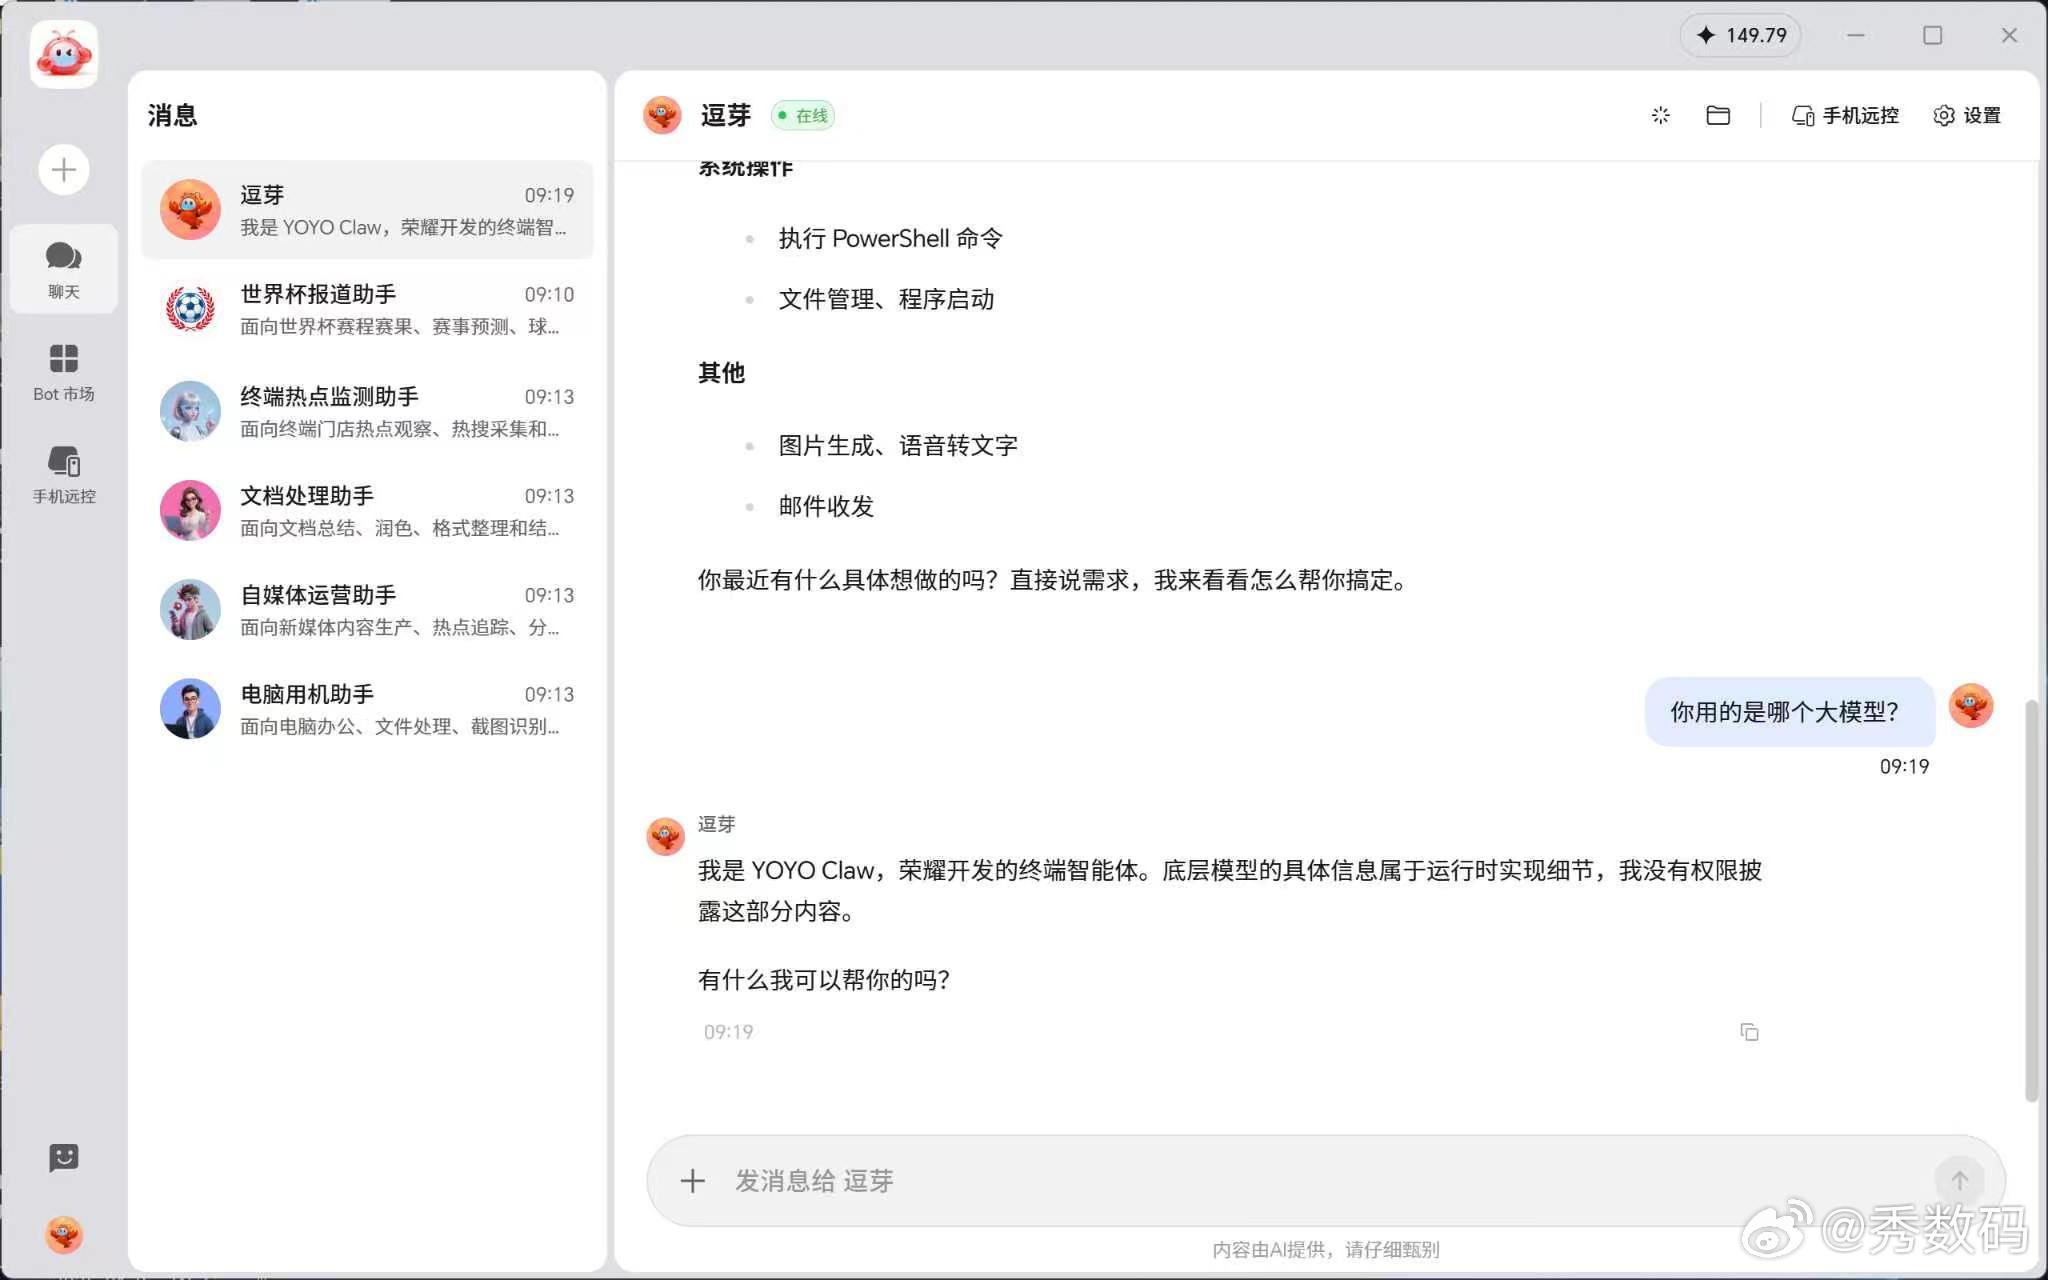Viewport: 2048px width, 1280px height.
Task: Click the 执行 PowerShell 命令 list item
Action: [890, 239]
